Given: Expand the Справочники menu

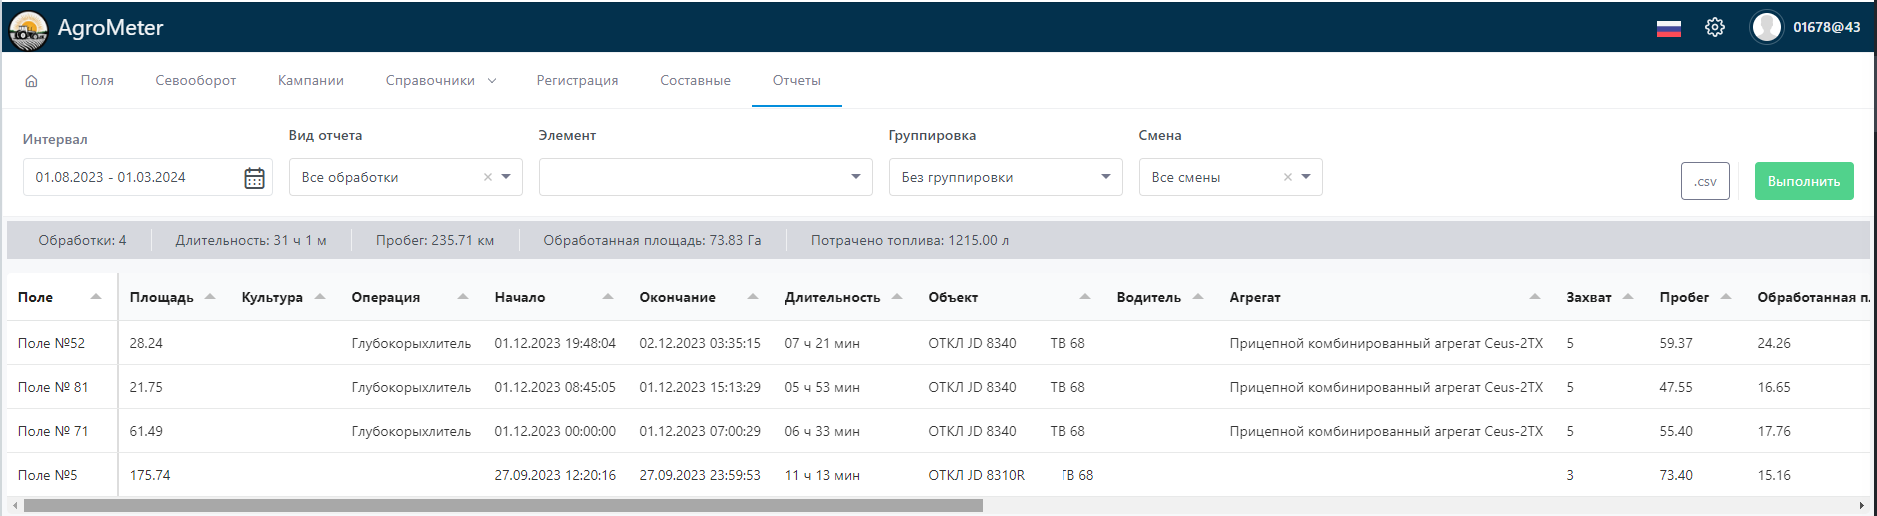Looking at the screenshot, I should (x=440, y=81).
